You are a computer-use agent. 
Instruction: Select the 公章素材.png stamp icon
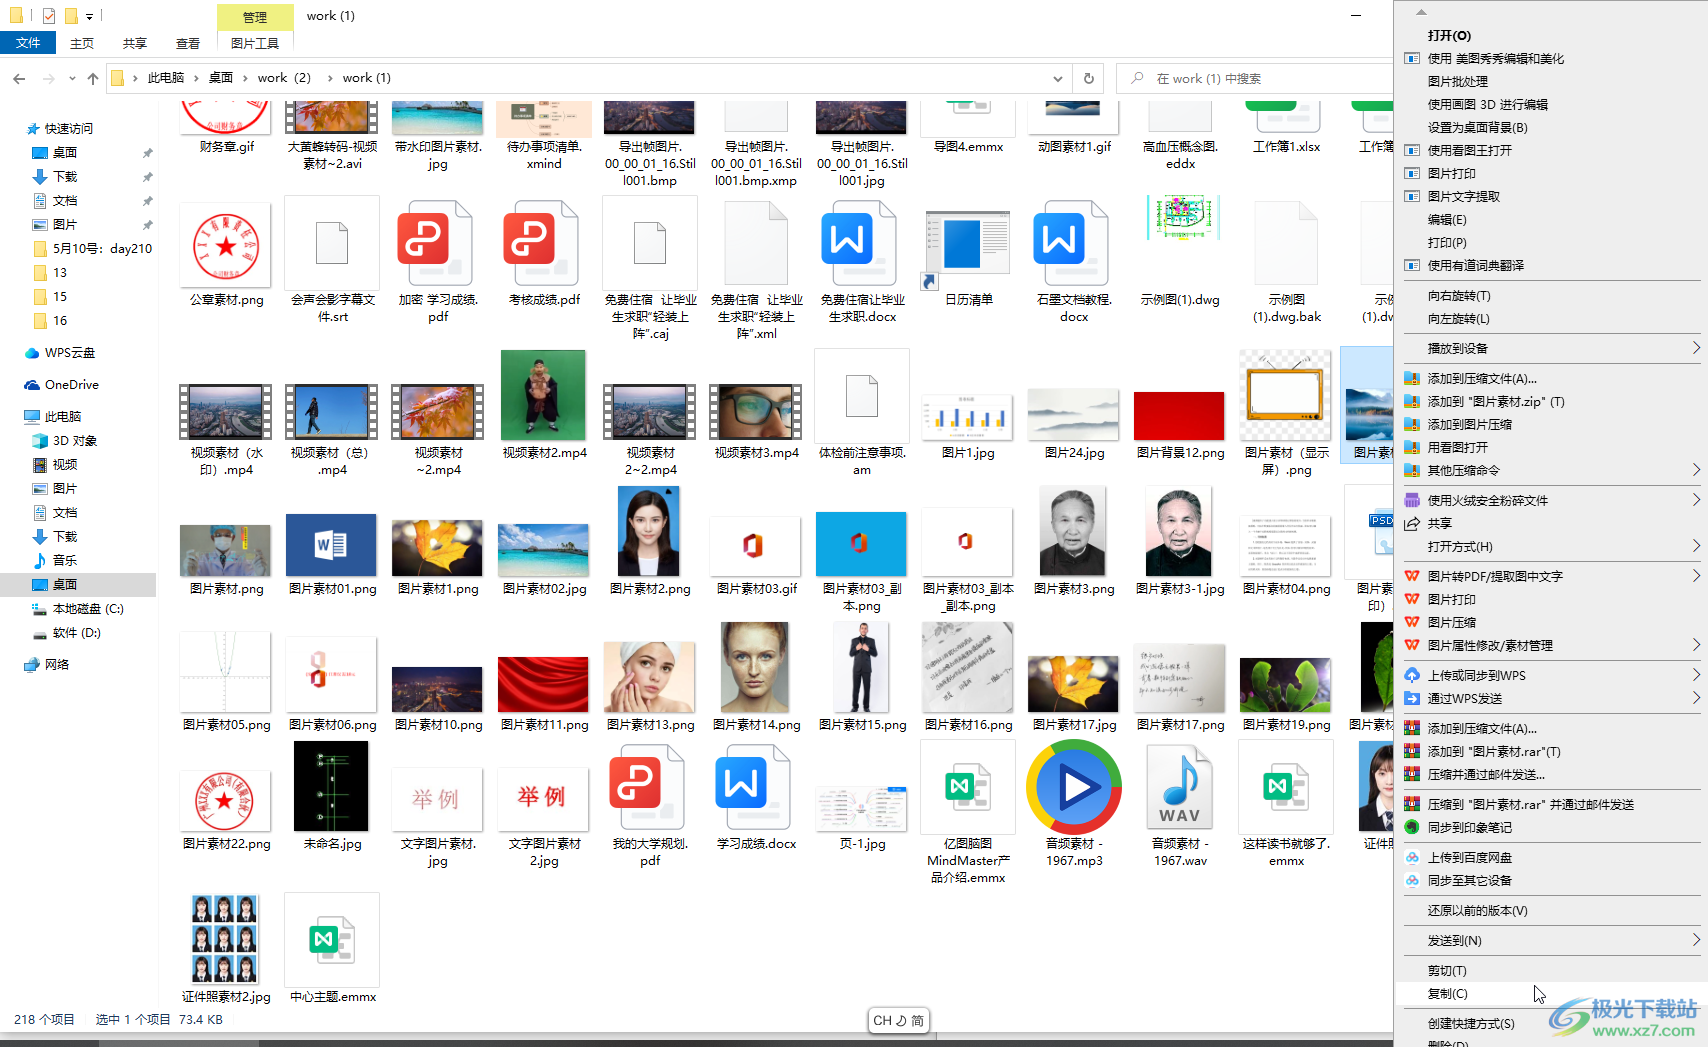point(226,246)
